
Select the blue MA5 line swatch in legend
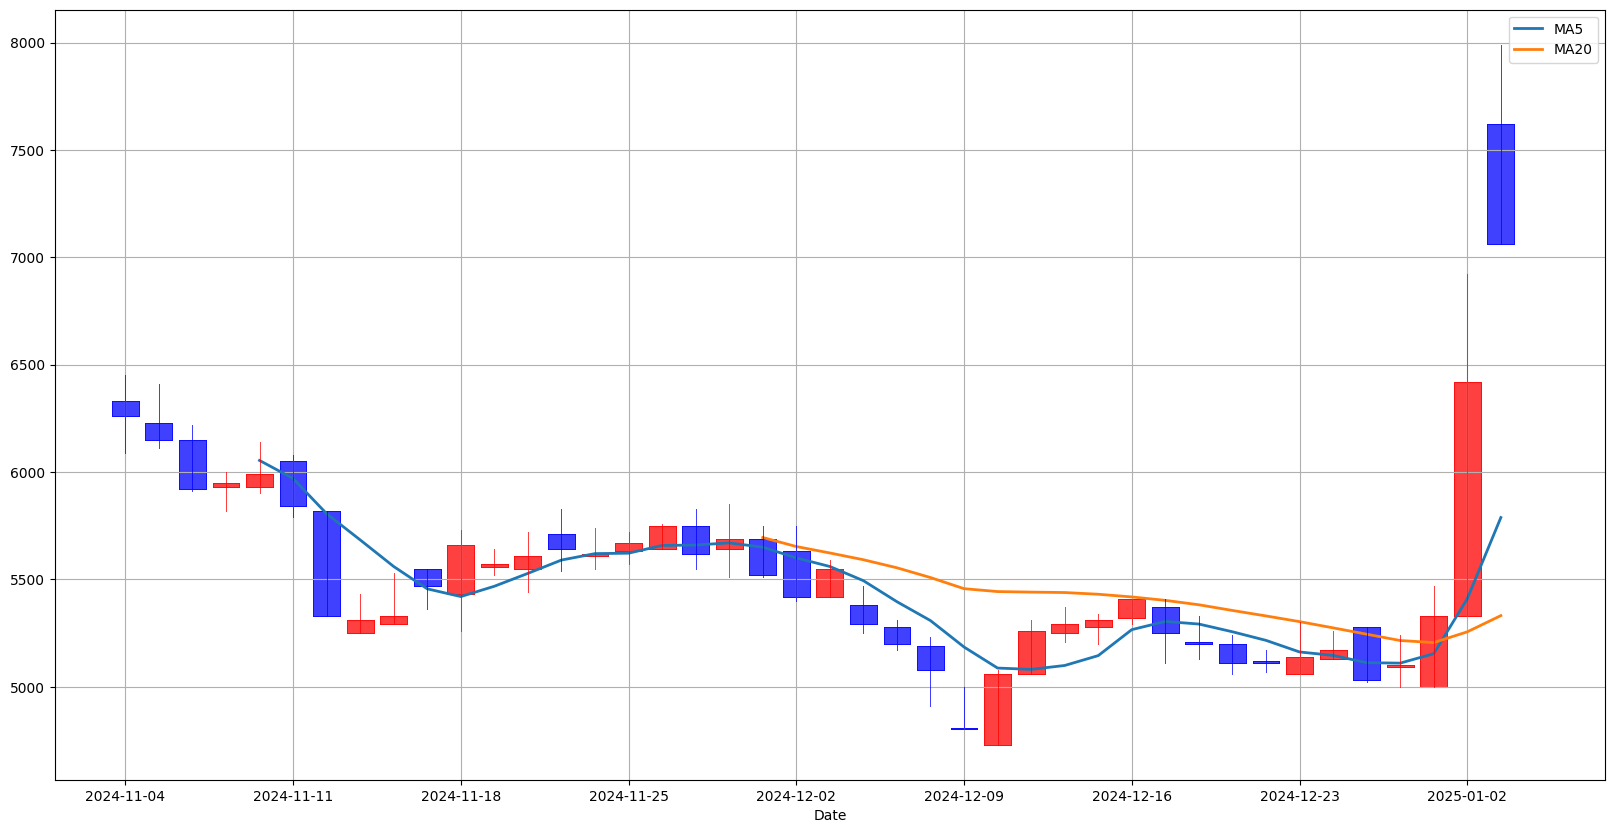(1530, 29)
